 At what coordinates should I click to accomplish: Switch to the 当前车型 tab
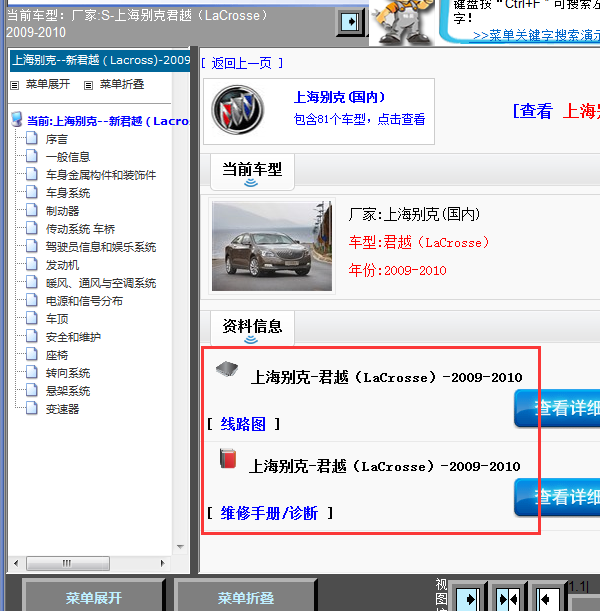252,172
